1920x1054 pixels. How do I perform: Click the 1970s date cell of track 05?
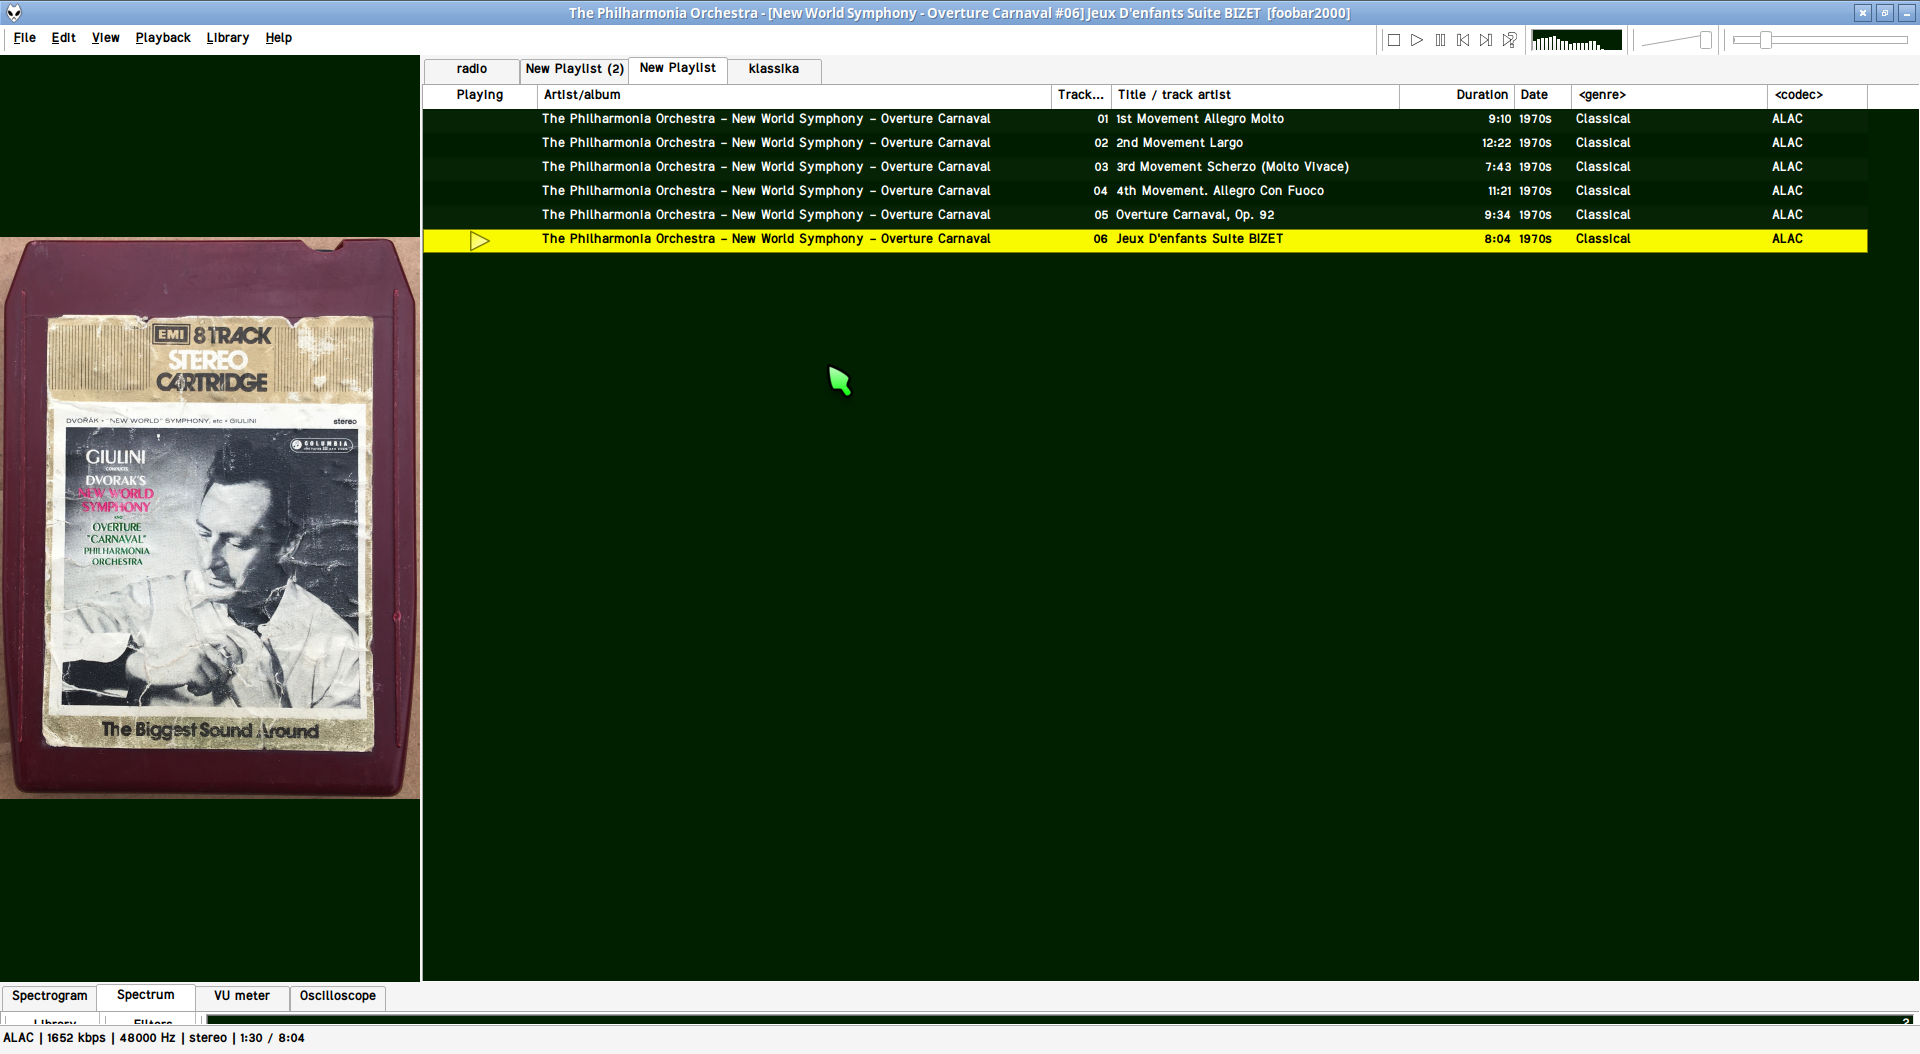1535,216
